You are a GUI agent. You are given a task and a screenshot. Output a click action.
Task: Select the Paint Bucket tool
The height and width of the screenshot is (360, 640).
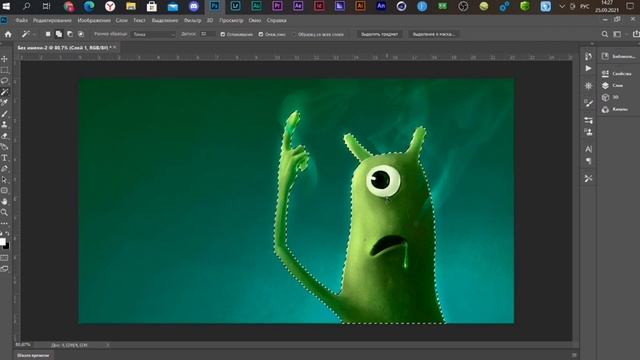coord(4,147)
